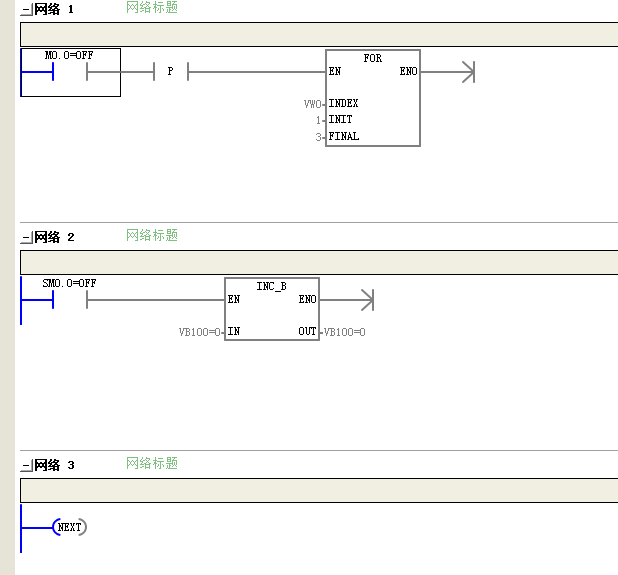Click the EN input label of FOR box
The image size is (618, 575).
[x=335, y=71]
